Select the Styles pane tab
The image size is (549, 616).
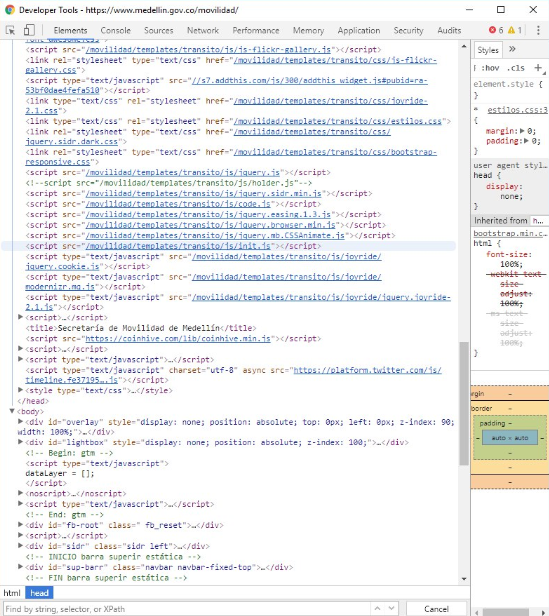click(x=488, y=50)
